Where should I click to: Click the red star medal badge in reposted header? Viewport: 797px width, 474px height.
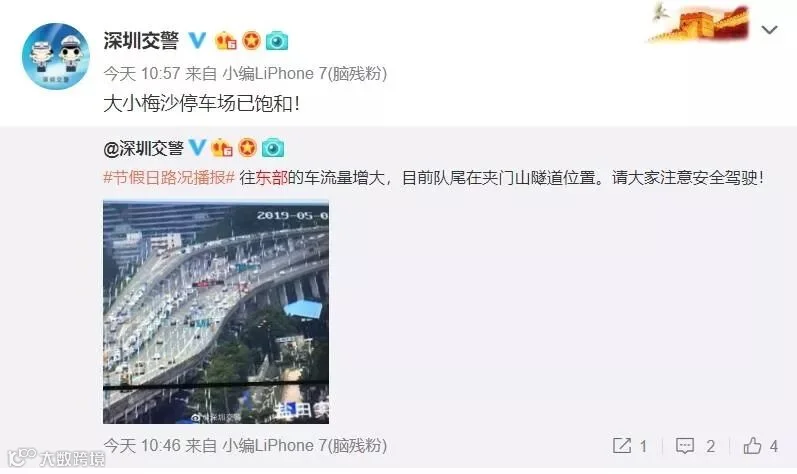[x=247, y=148]
